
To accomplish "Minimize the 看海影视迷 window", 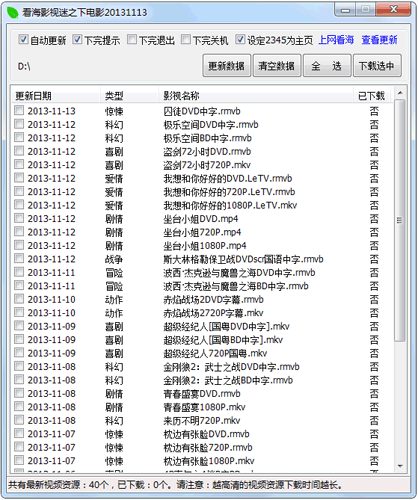I will pyautogui.click(x=345, y=11).
